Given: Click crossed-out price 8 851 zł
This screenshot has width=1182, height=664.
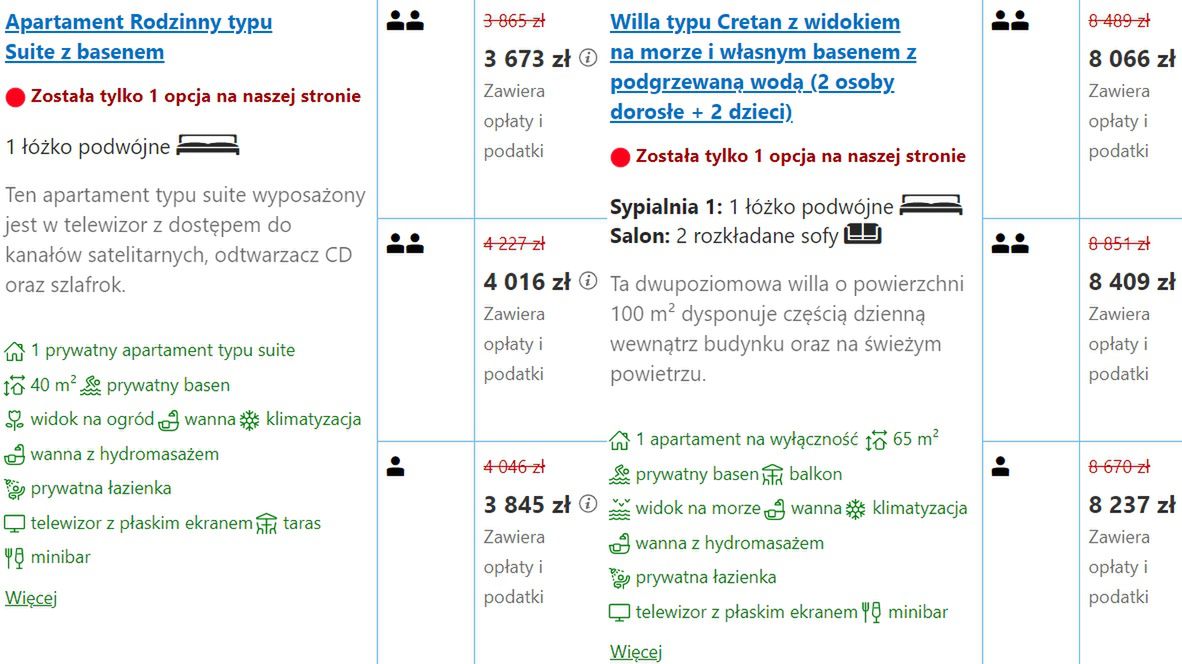Looking at the screenshot, I should 1119,244.
